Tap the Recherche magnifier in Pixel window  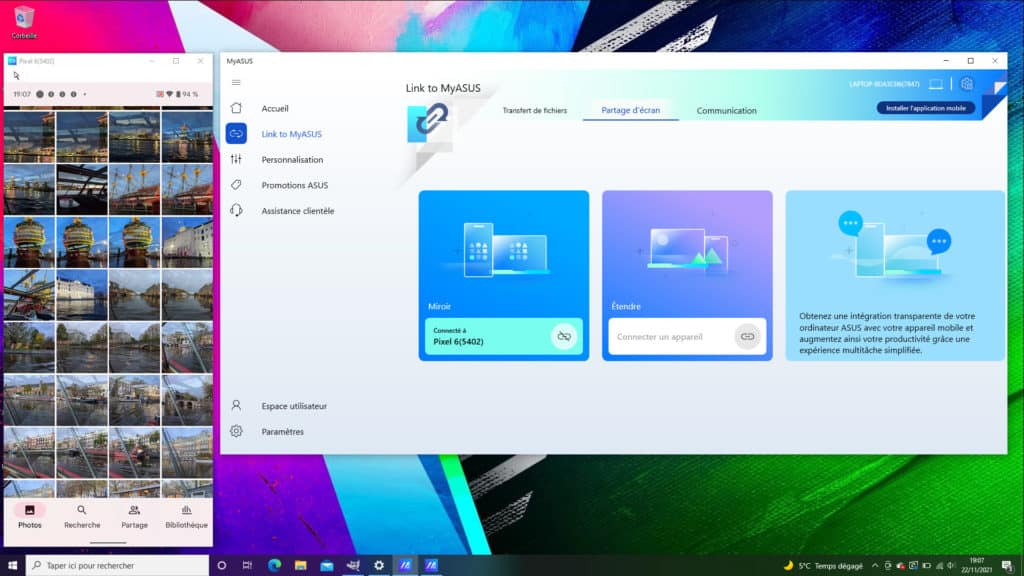click(82, 510)
